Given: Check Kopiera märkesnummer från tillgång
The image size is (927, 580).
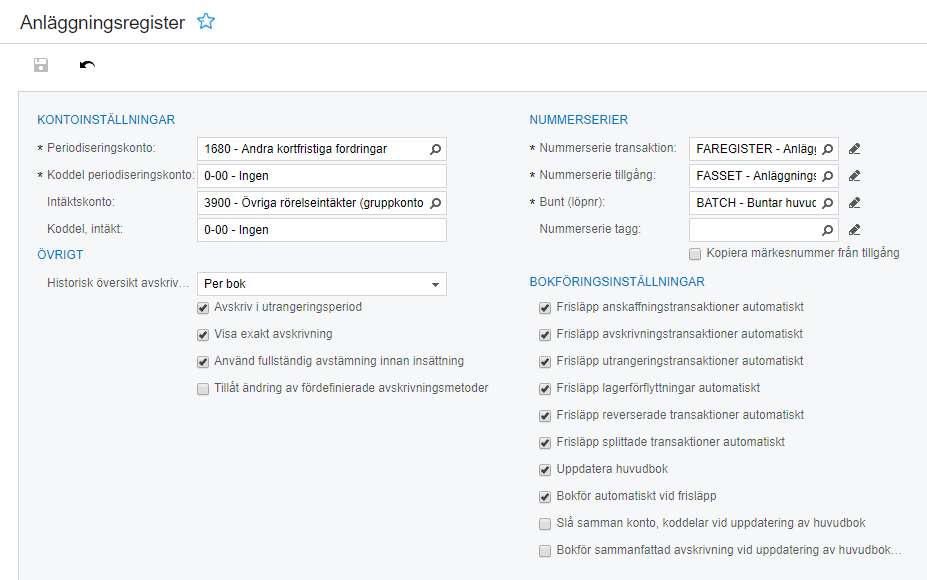Looking at the screenshot, I should click(695, 254).
